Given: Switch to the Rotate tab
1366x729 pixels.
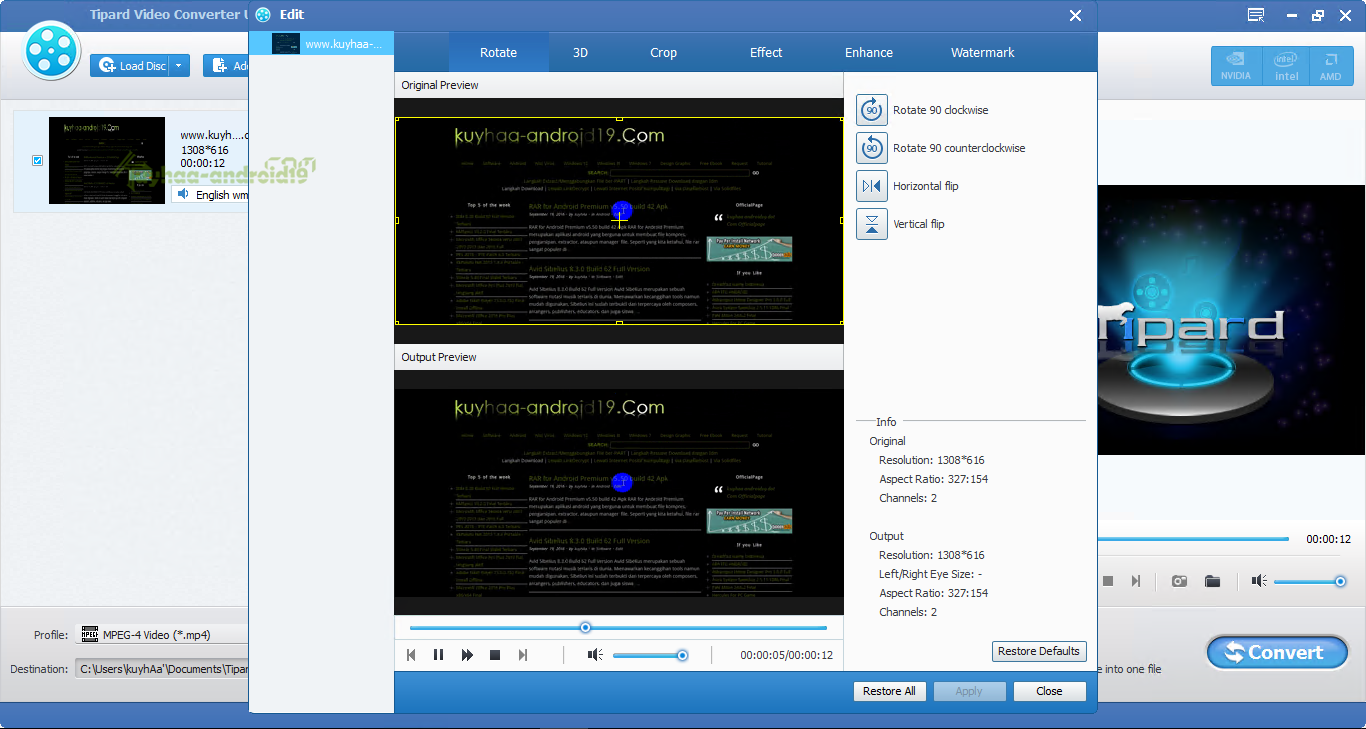Looking at the screenshot, I should point(498,52).
